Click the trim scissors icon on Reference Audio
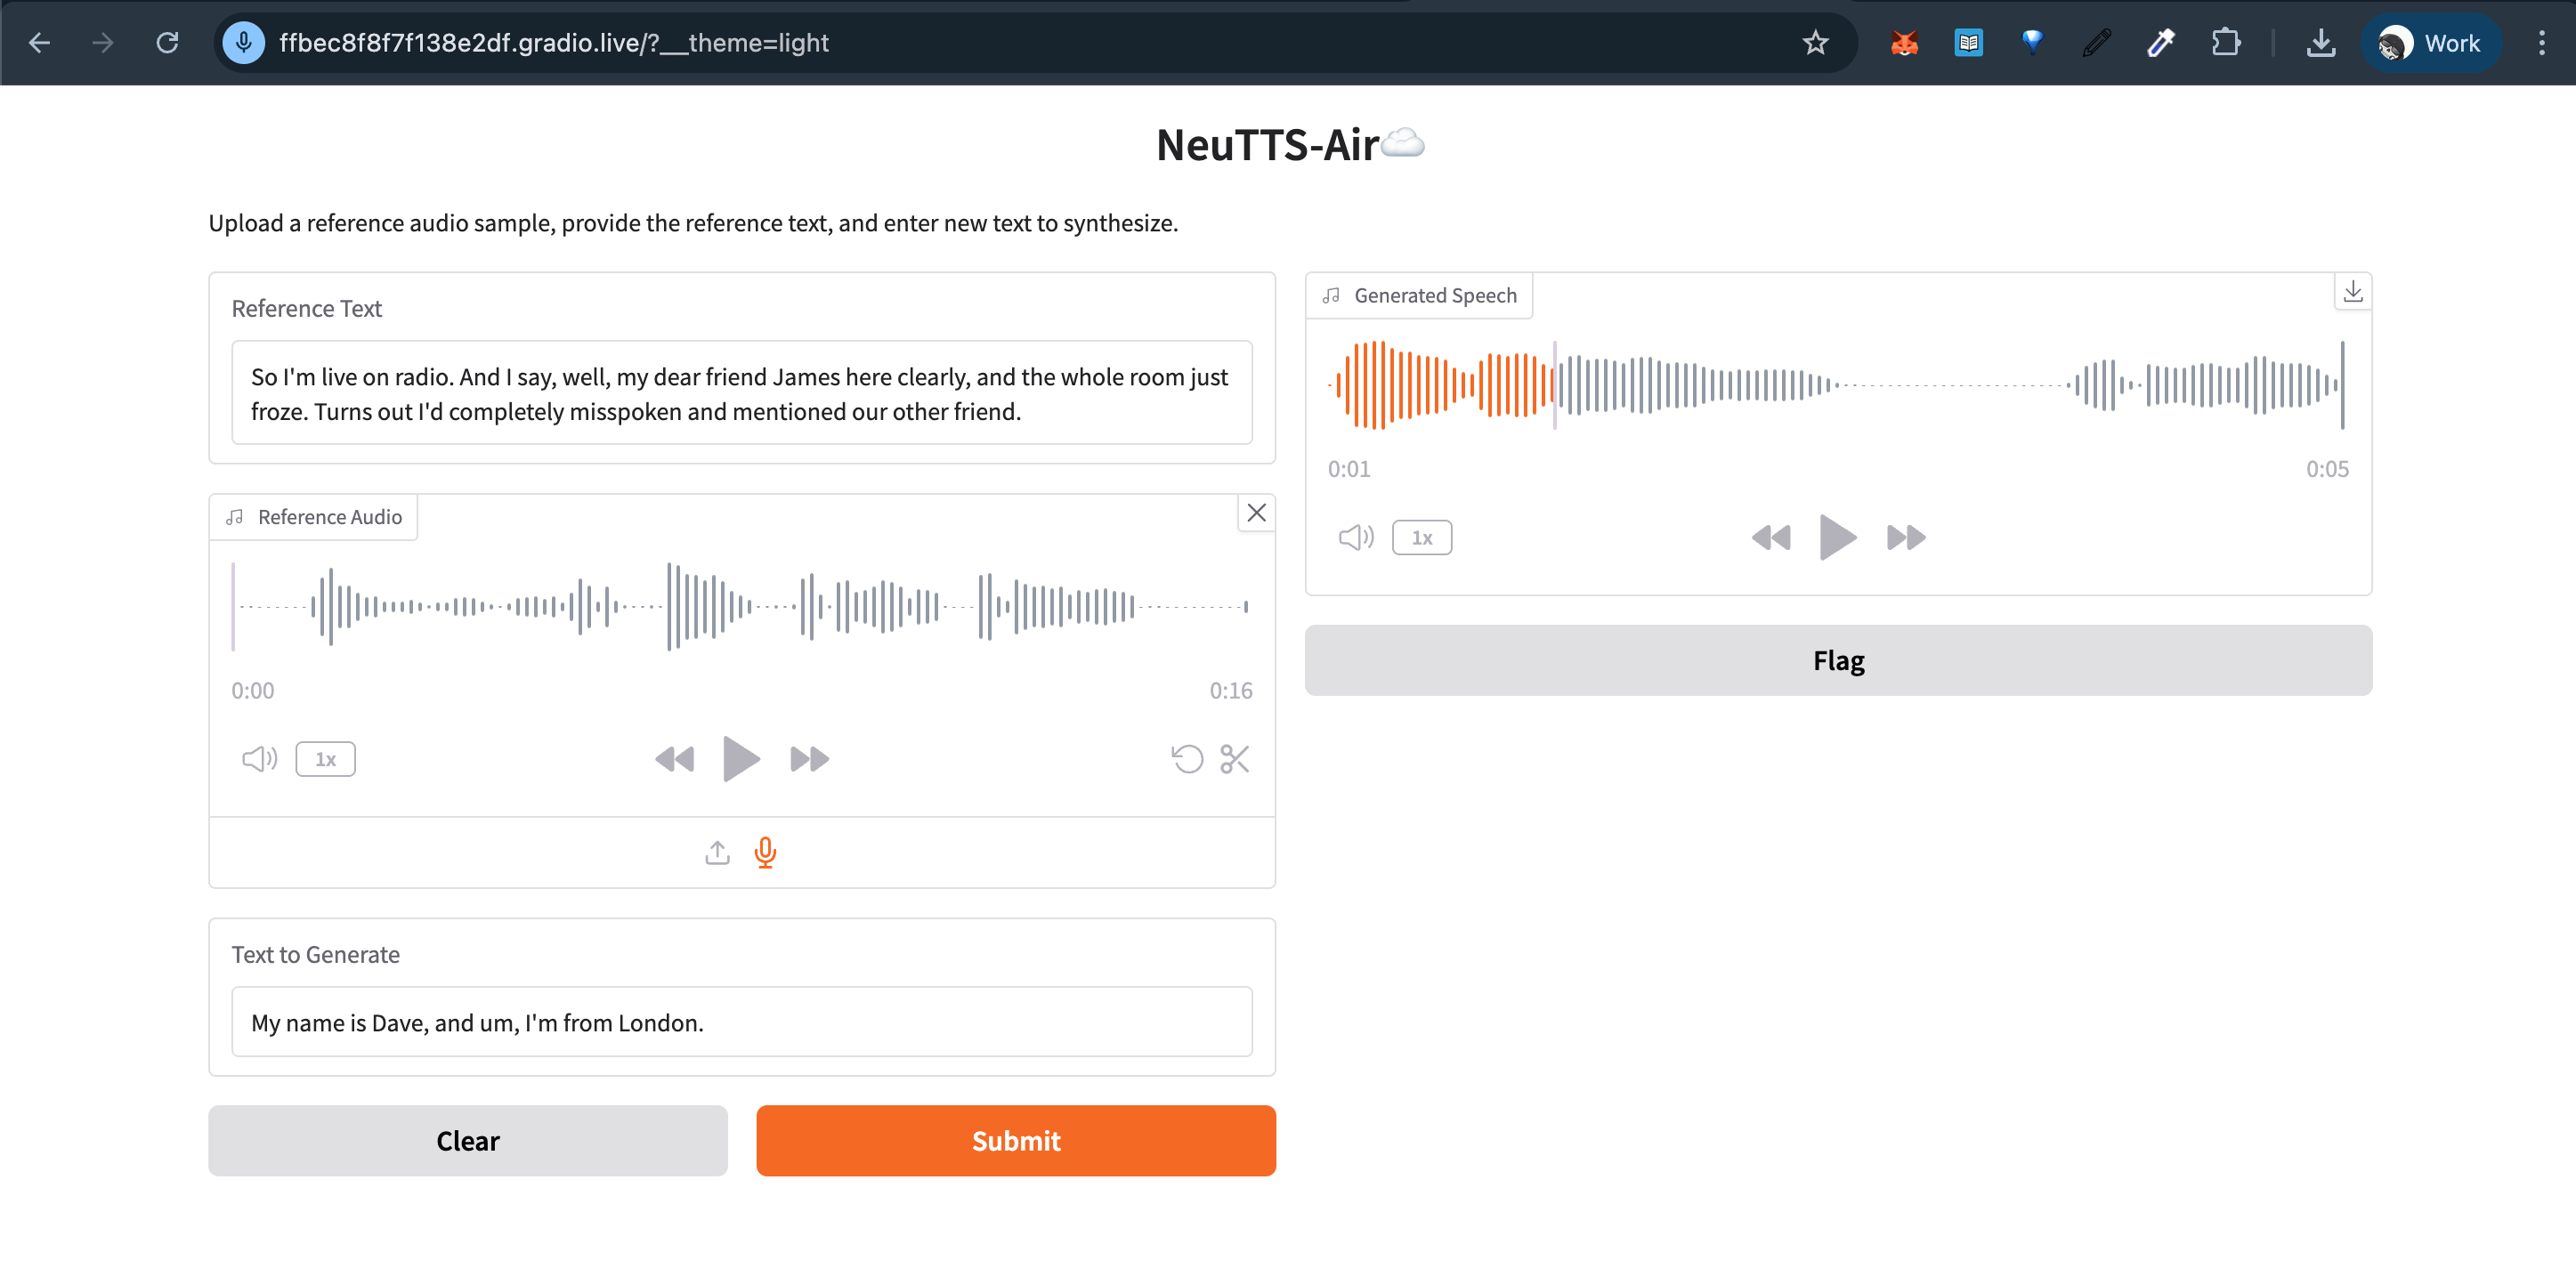 pyautogui.click(x=1234, y=759)
